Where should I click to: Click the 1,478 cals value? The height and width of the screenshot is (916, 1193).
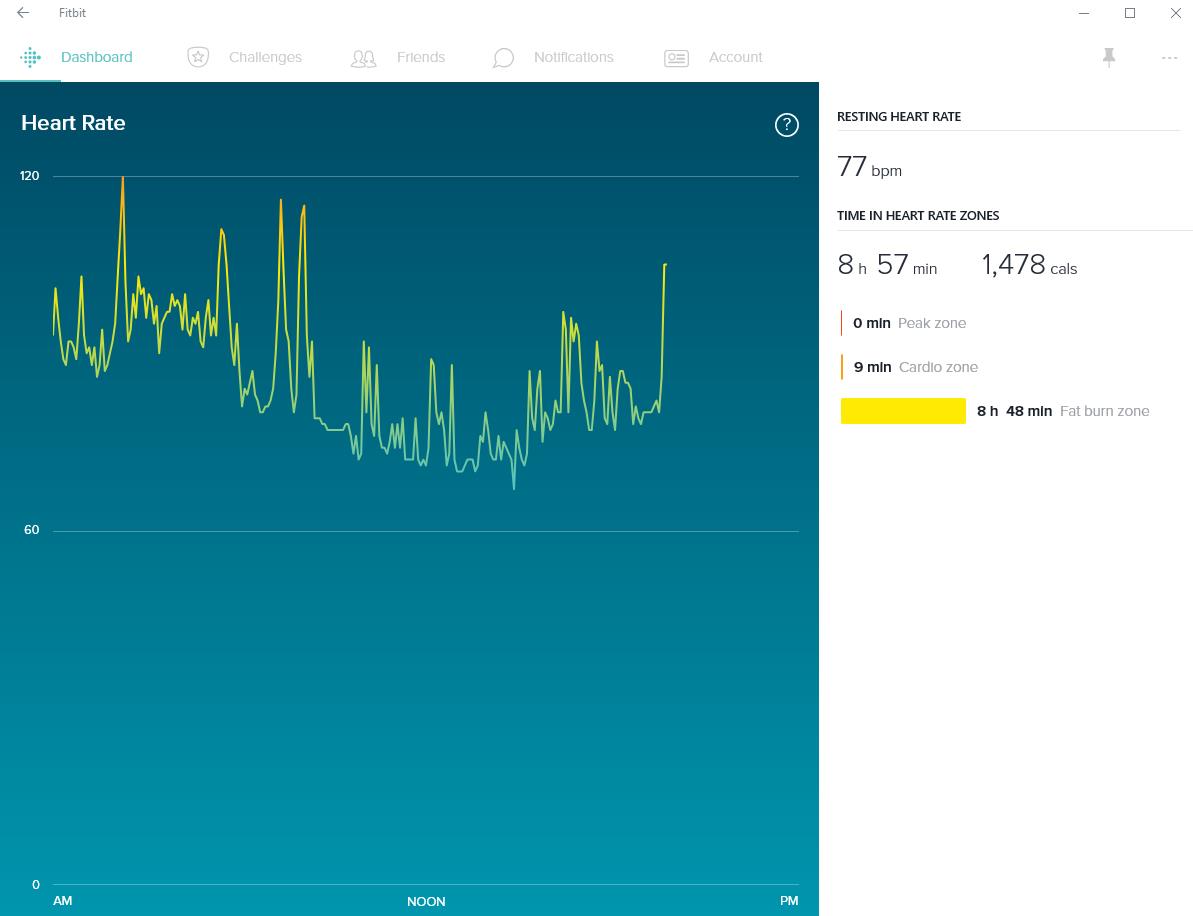point(1029,265)
